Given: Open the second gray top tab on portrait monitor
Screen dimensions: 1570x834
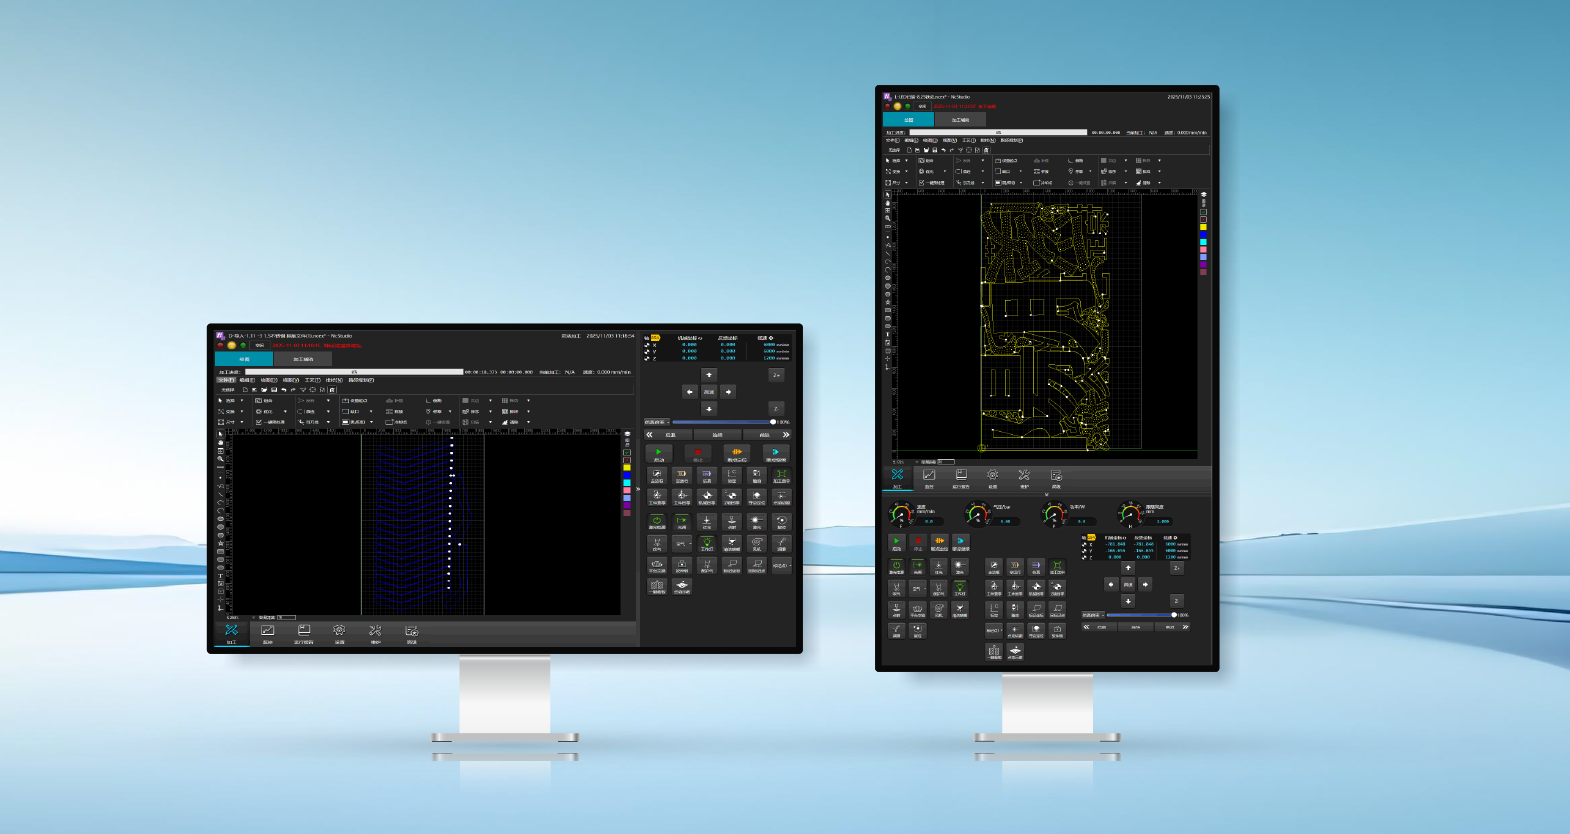Looking at the screenshot, I should click(x=960, y=120).
